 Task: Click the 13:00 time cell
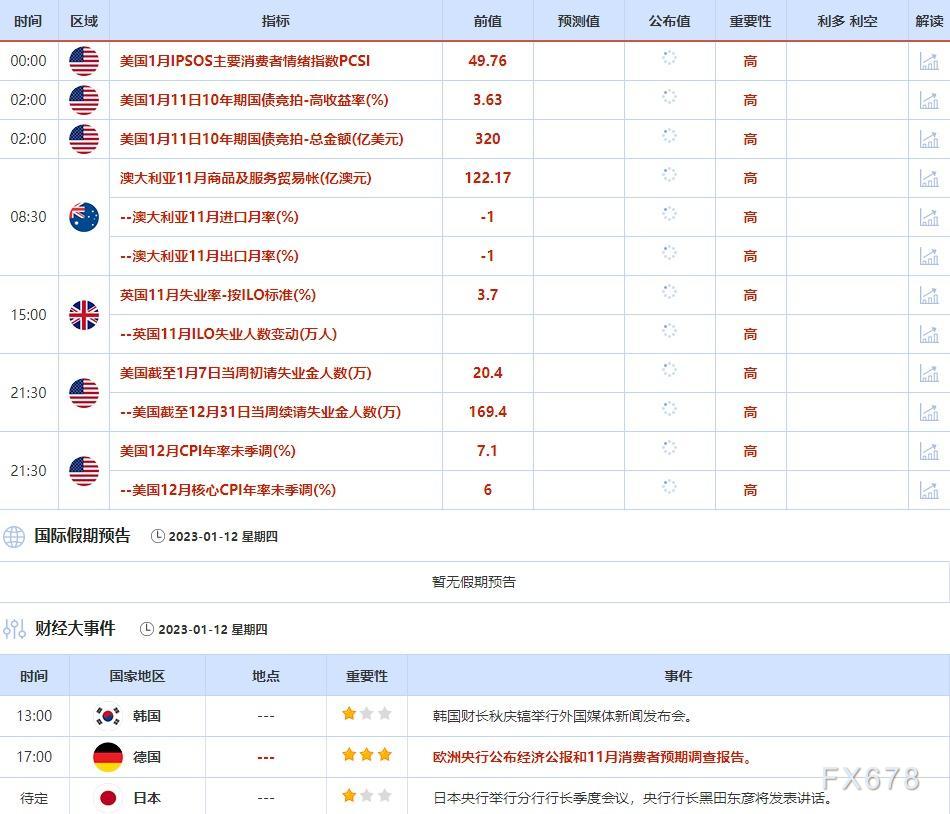coord(35,716)
